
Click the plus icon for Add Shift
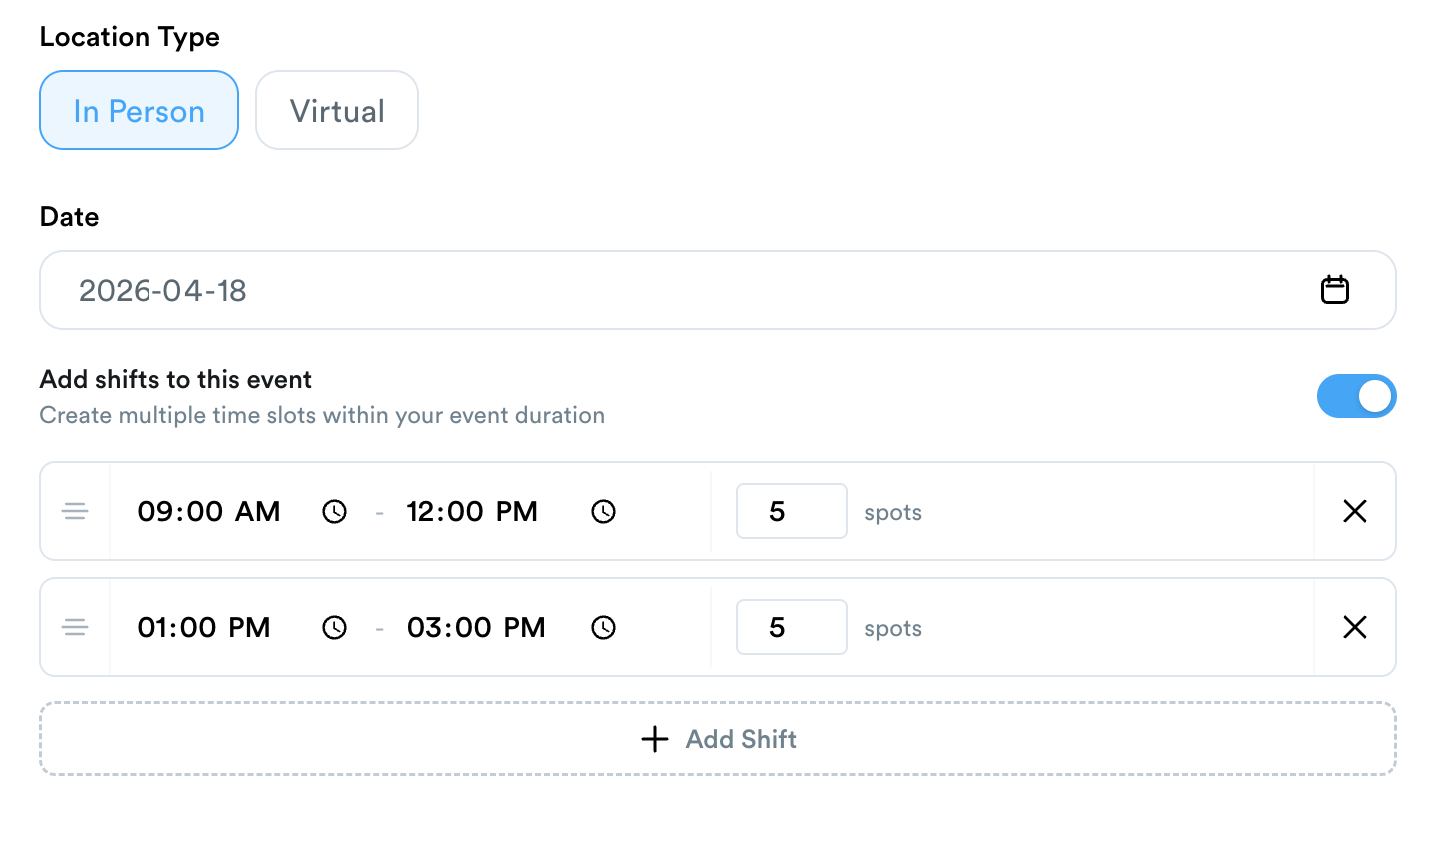tap(655, 739)
